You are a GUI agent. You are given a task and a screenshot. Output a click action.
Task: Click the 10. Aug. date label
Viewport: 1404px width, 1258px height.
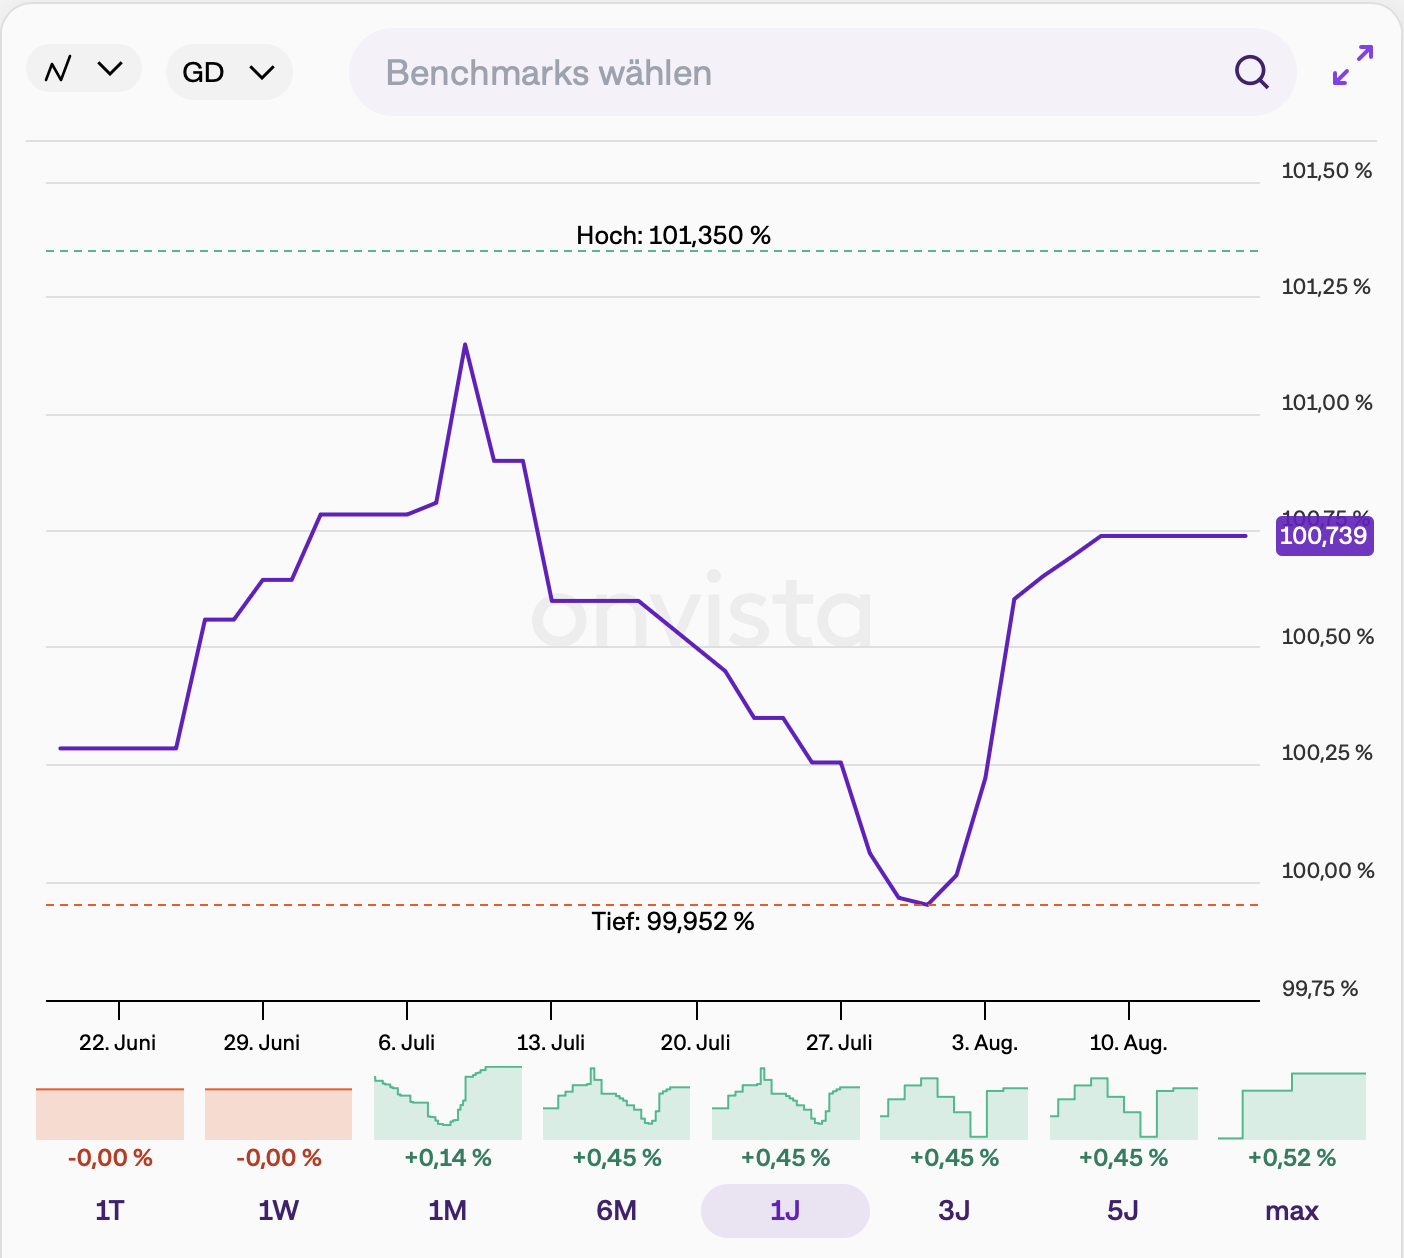click(x=1129, y=1043)
